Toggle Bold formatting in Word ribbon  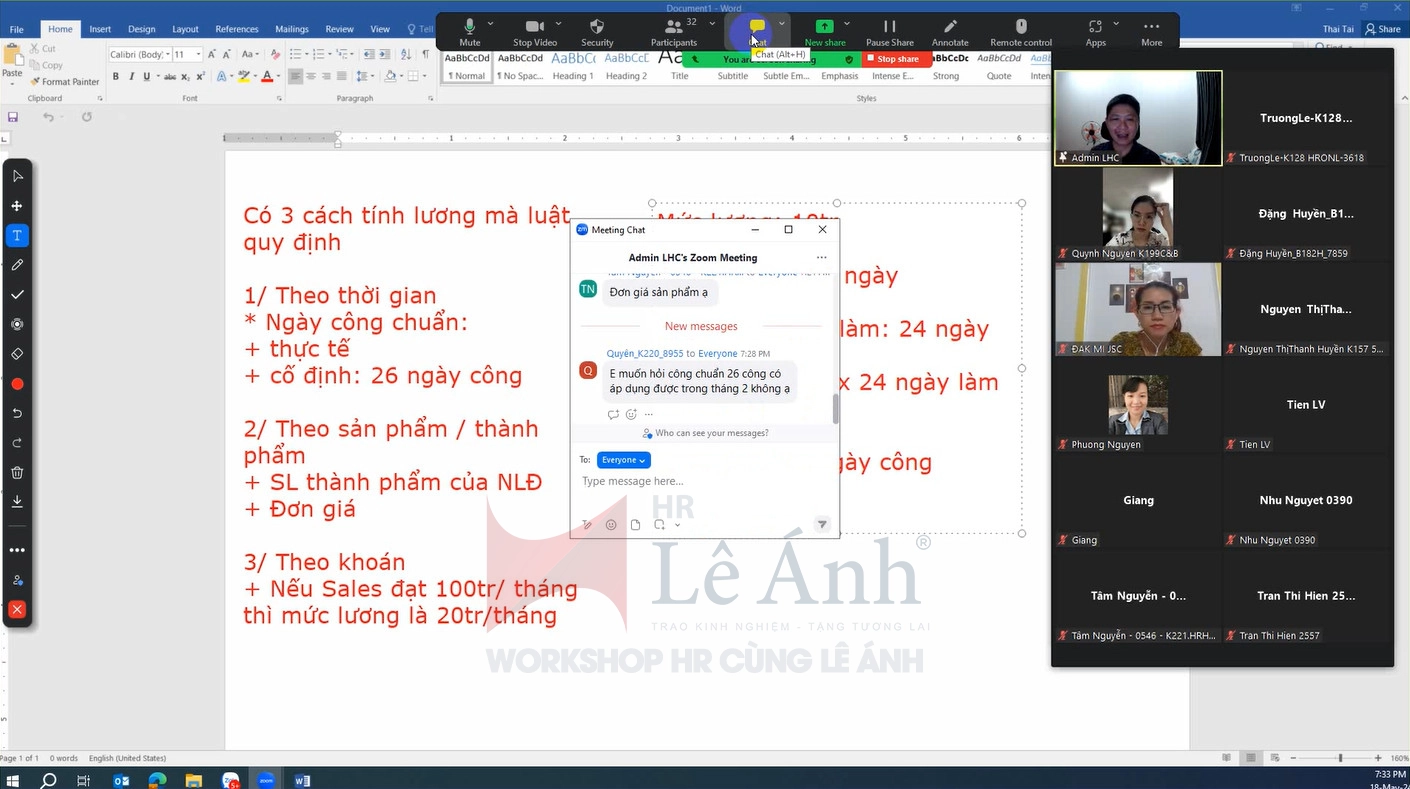116,77
